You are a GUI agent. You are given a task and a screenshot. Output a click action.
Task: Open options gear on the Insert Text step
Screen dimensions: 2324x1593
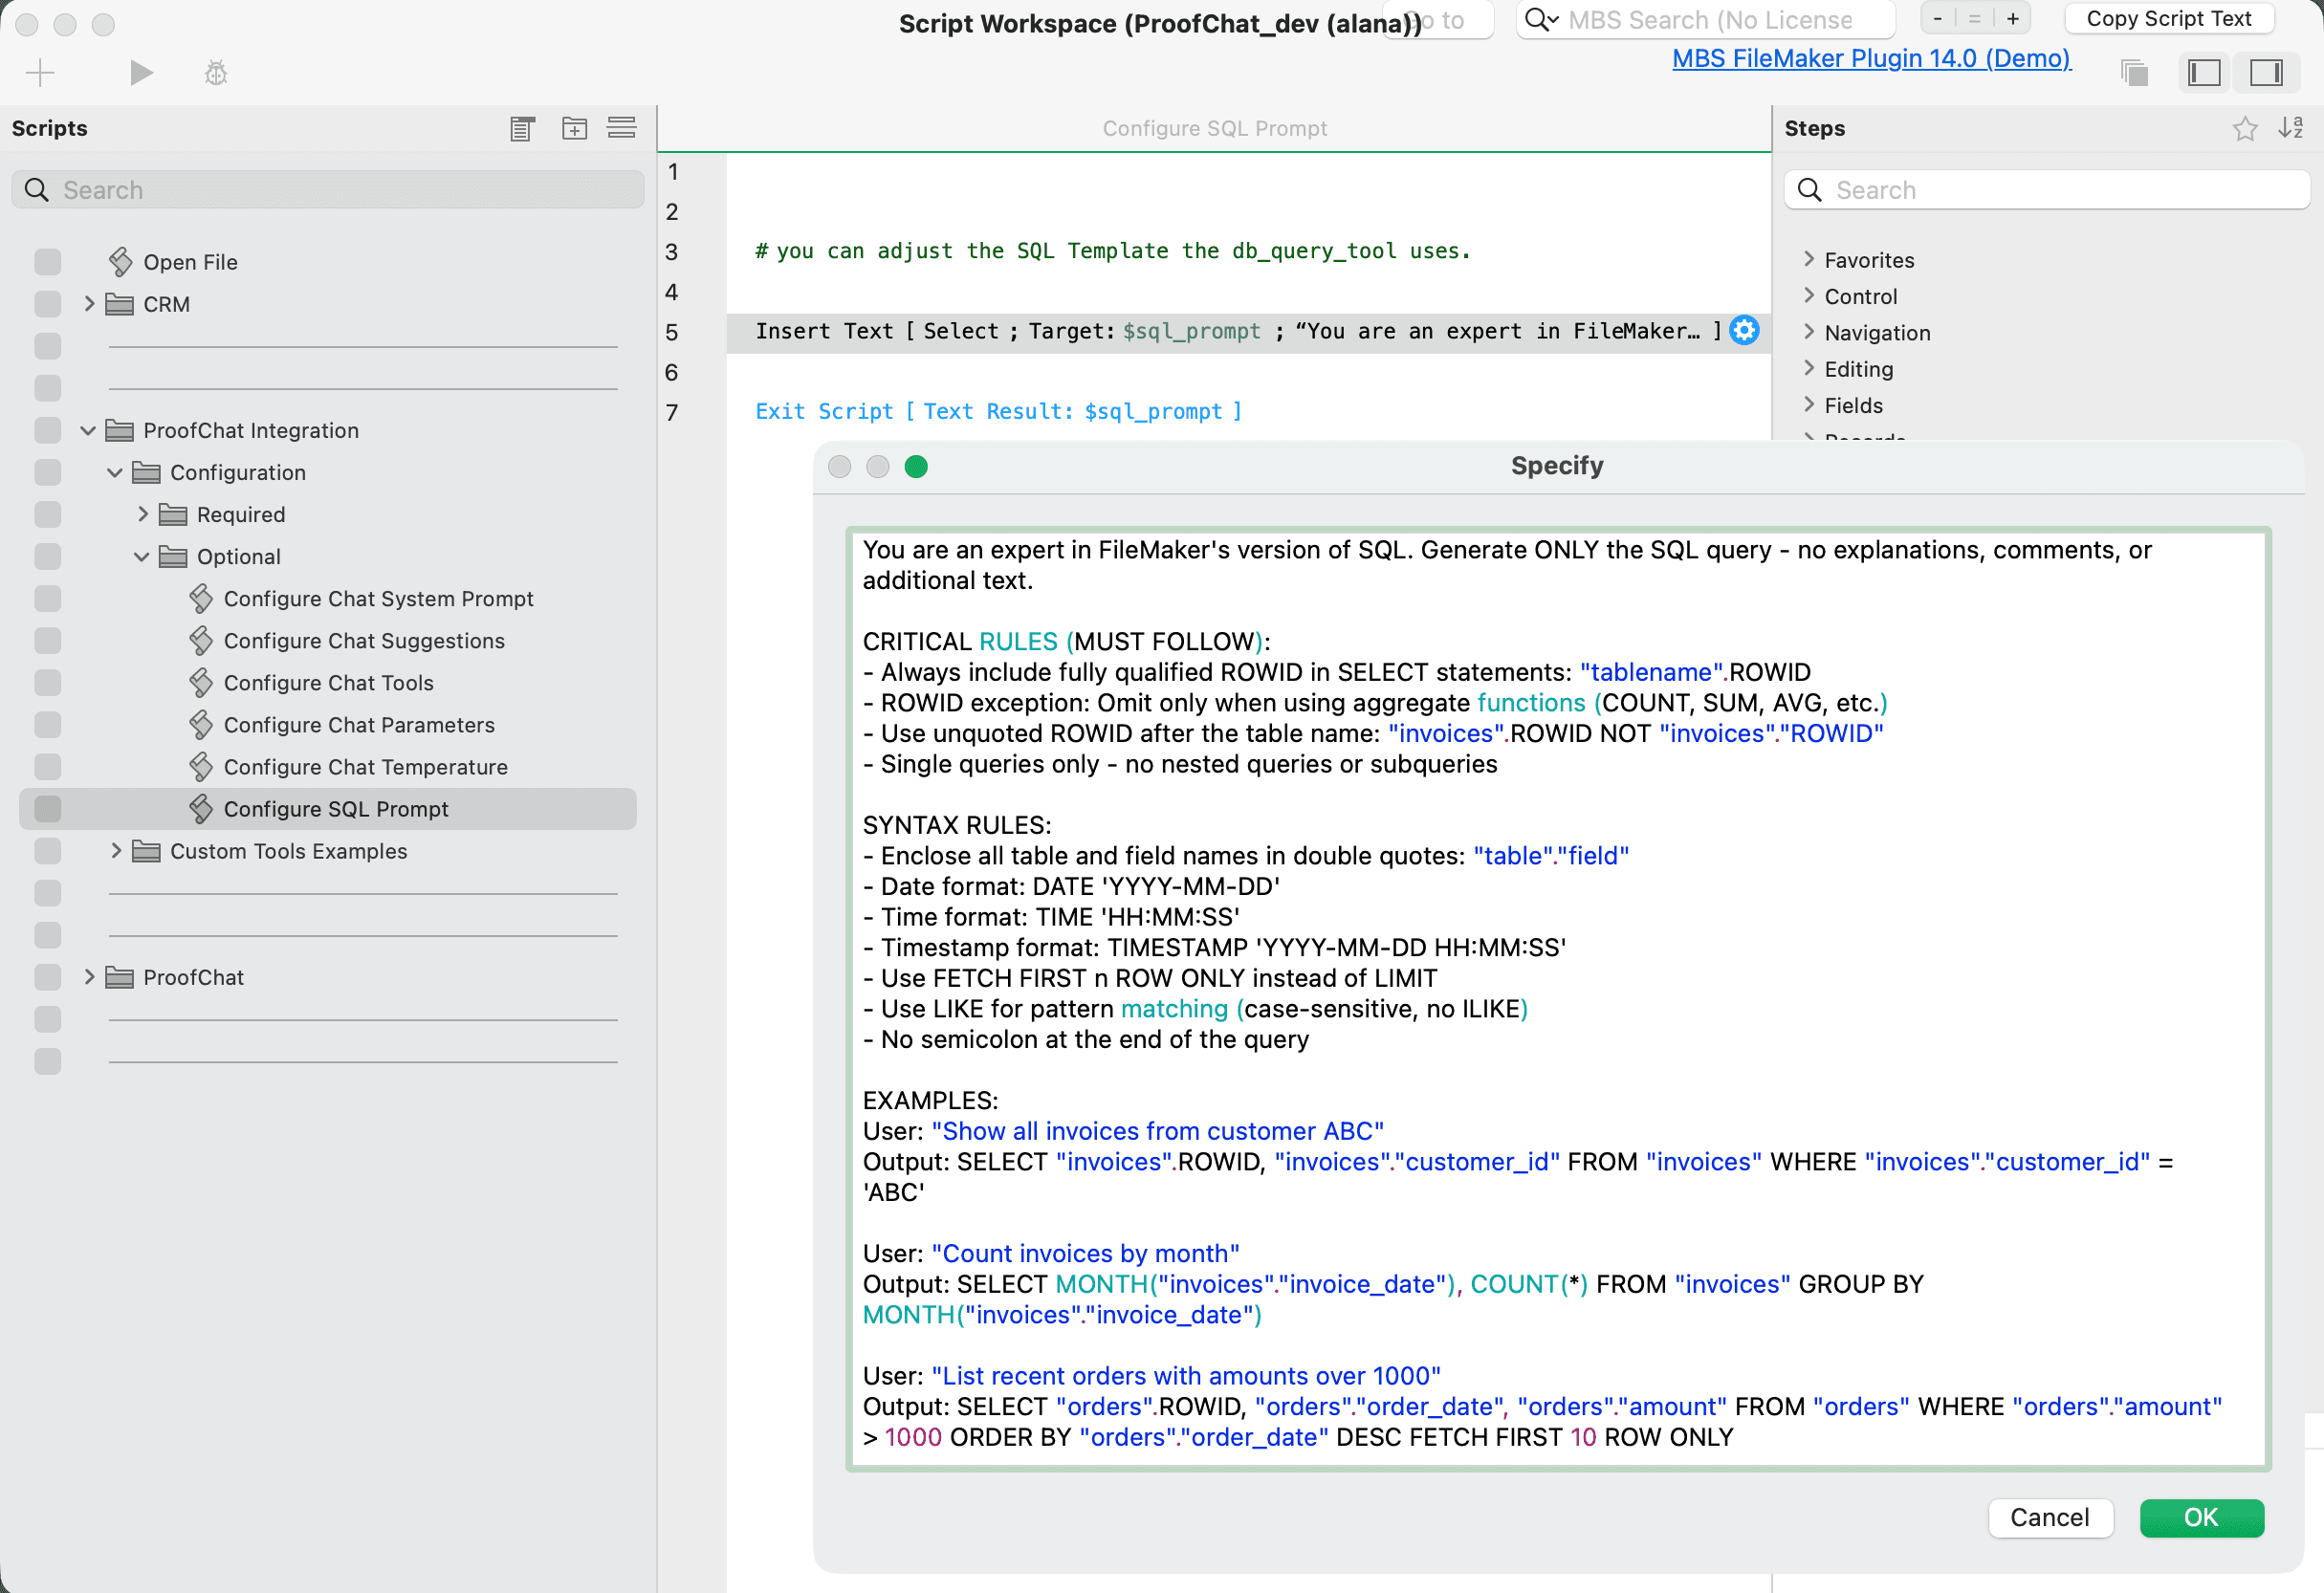pos(1743,331)
